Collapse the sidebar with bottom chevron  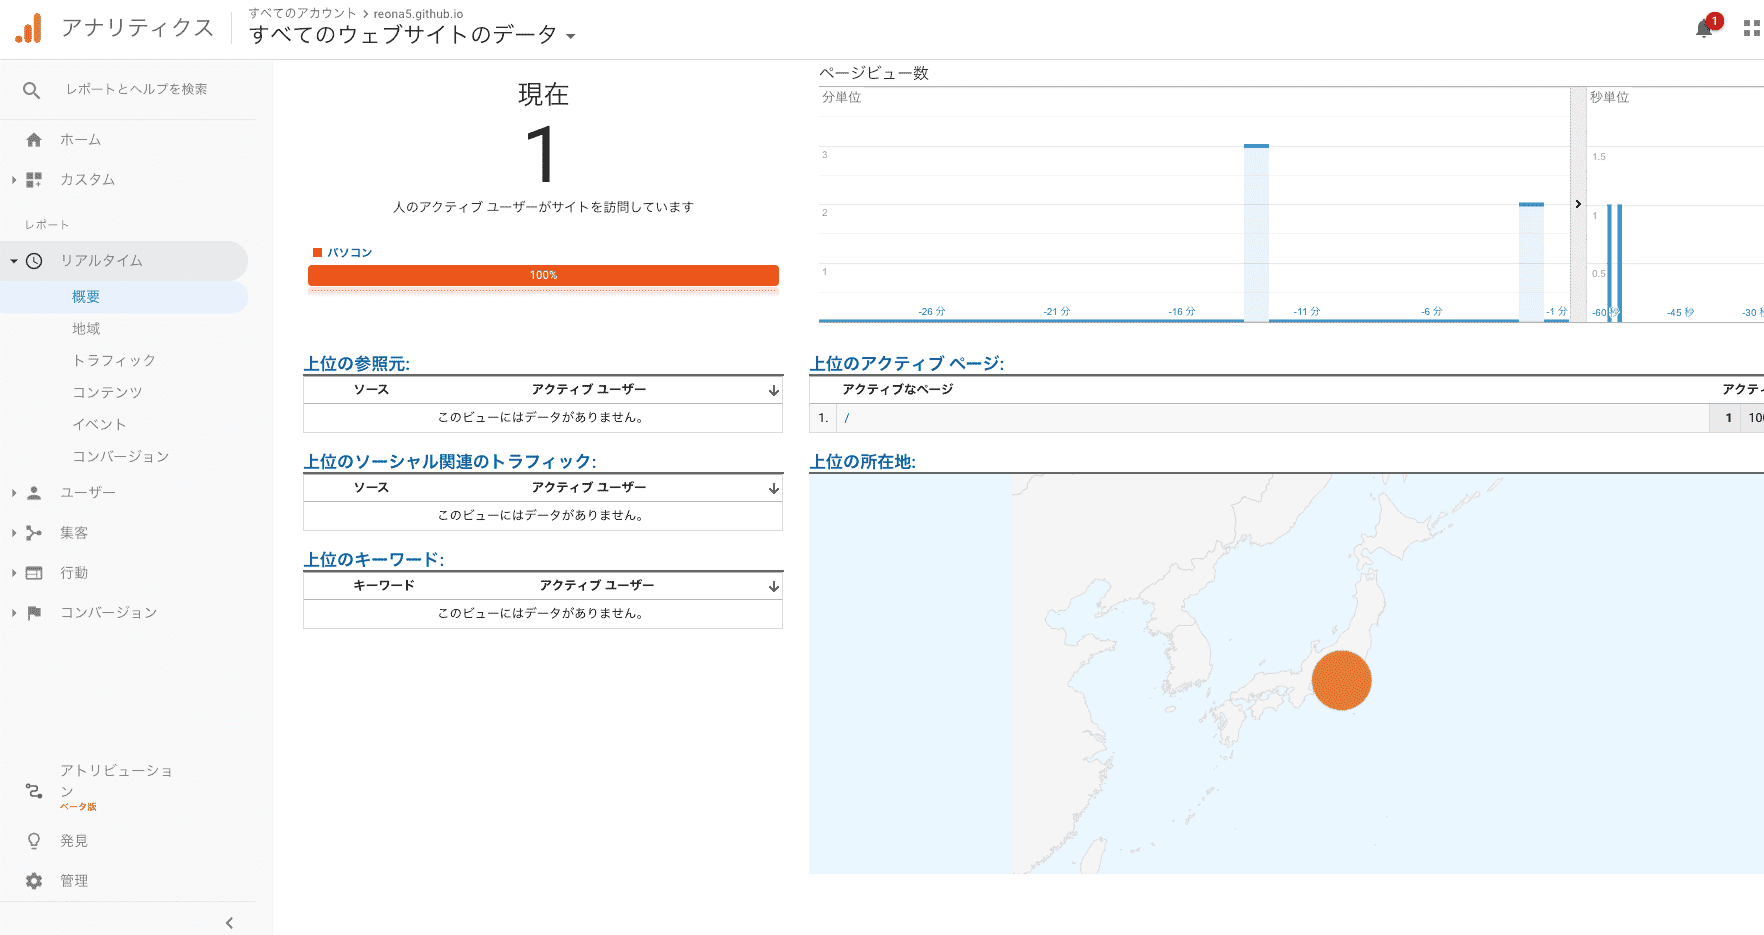point(229,923)
